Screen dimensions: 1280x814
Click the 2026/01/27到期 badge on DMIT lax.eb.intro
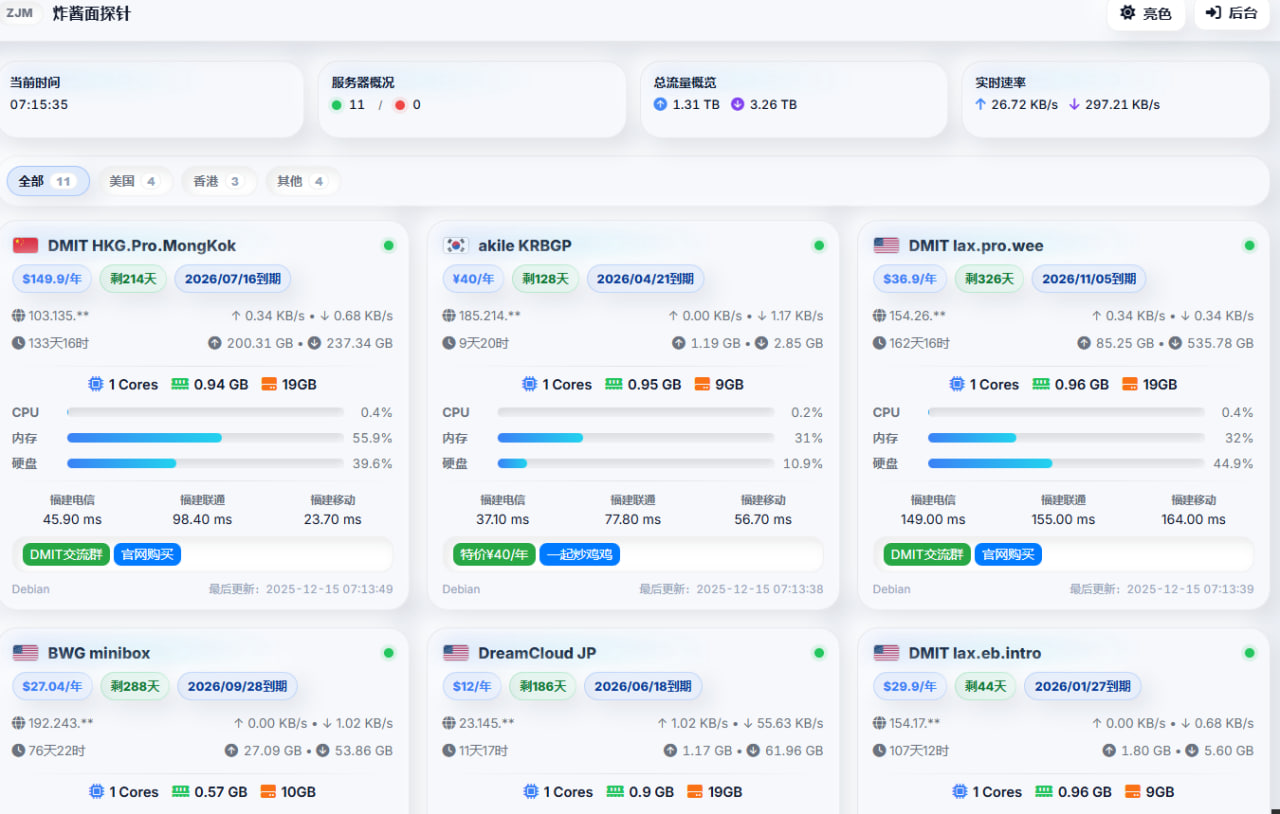[1082, 686]
